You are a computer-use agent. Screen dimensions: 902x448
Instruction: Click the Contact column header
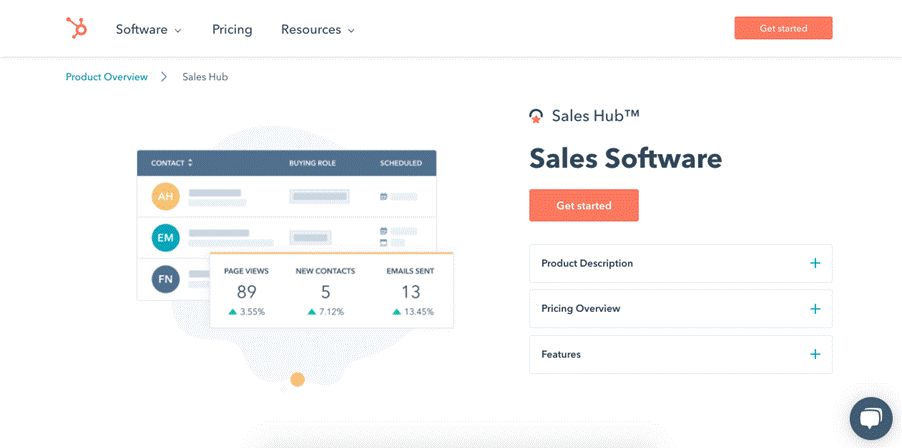click(x=167, y=163)
